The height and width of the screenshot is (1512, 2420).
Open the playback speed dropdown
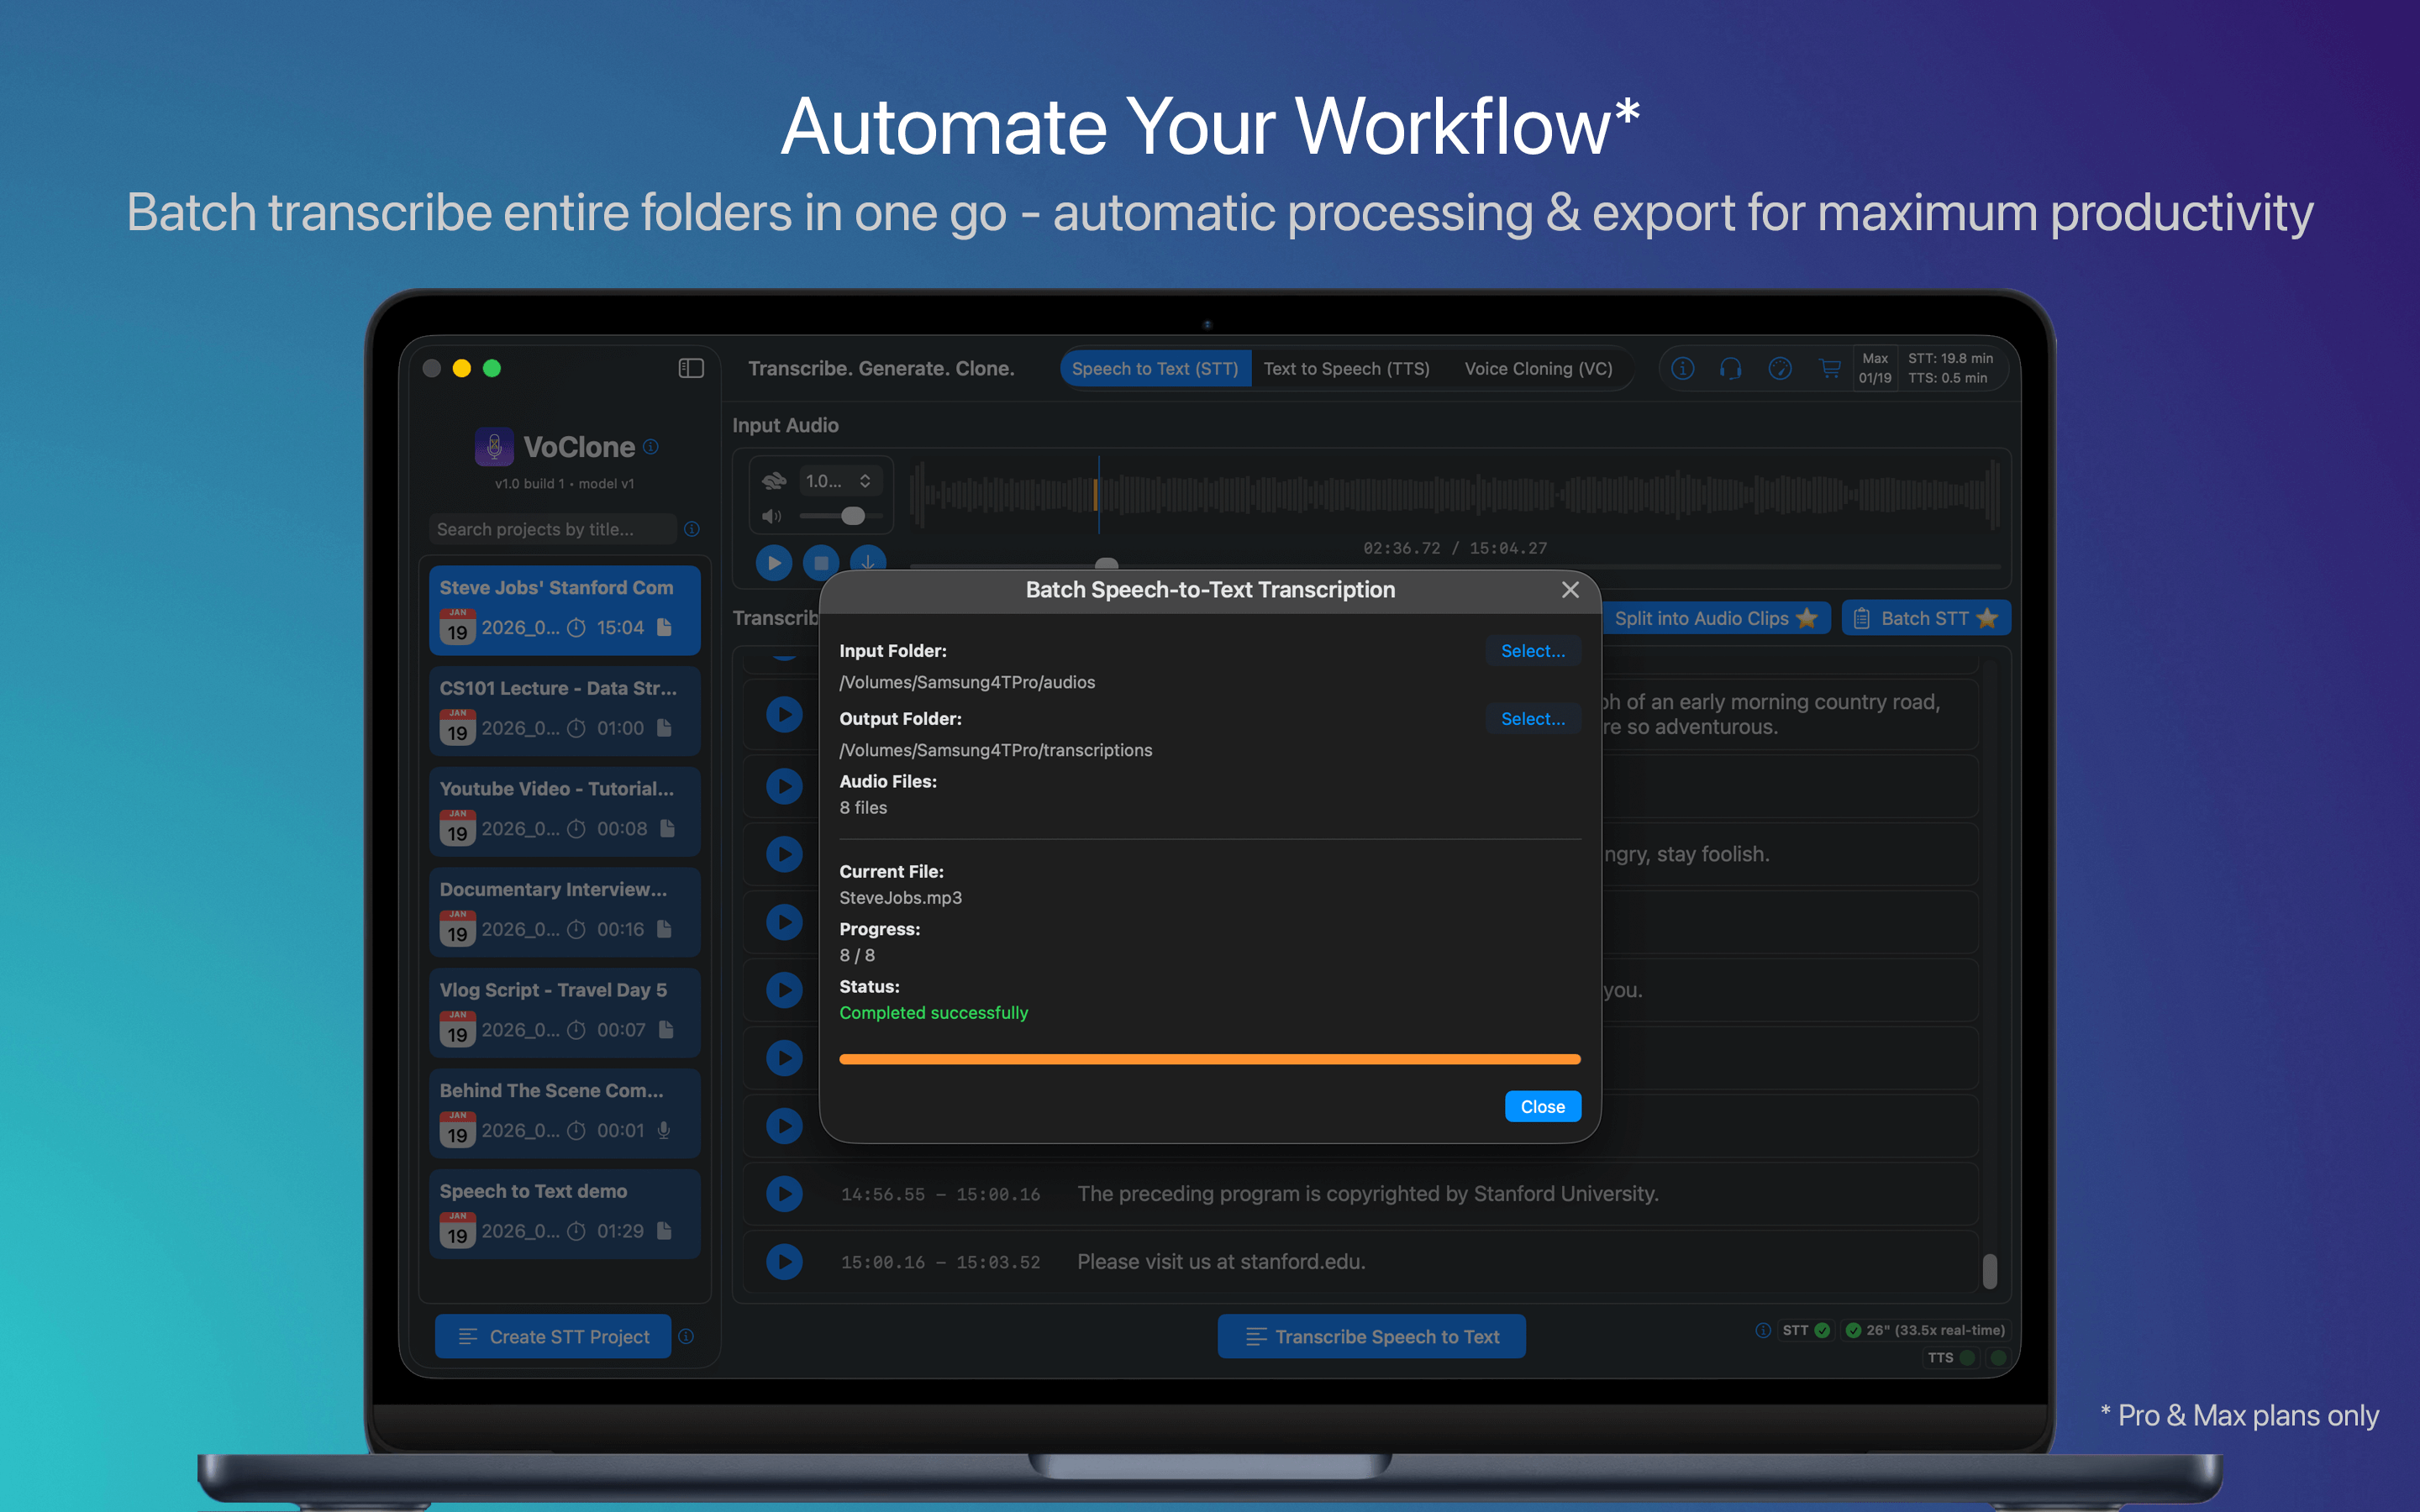point(838,481)
